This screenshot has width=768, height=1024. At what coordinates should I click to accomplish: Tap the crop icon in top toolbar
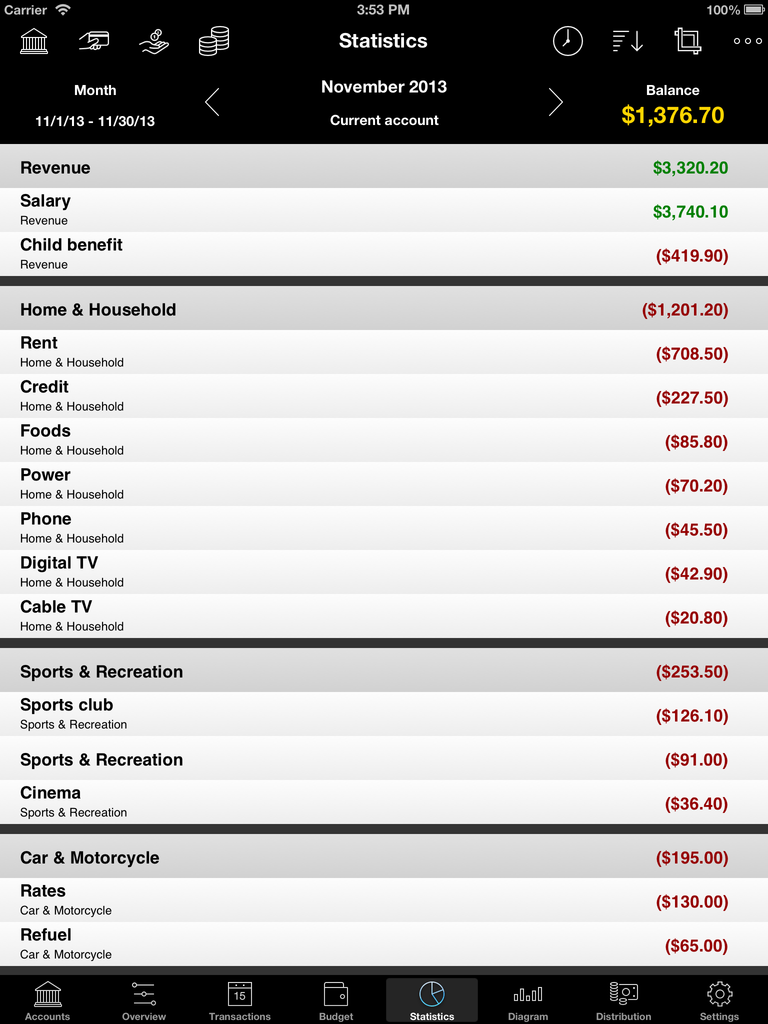coord(688,41)
